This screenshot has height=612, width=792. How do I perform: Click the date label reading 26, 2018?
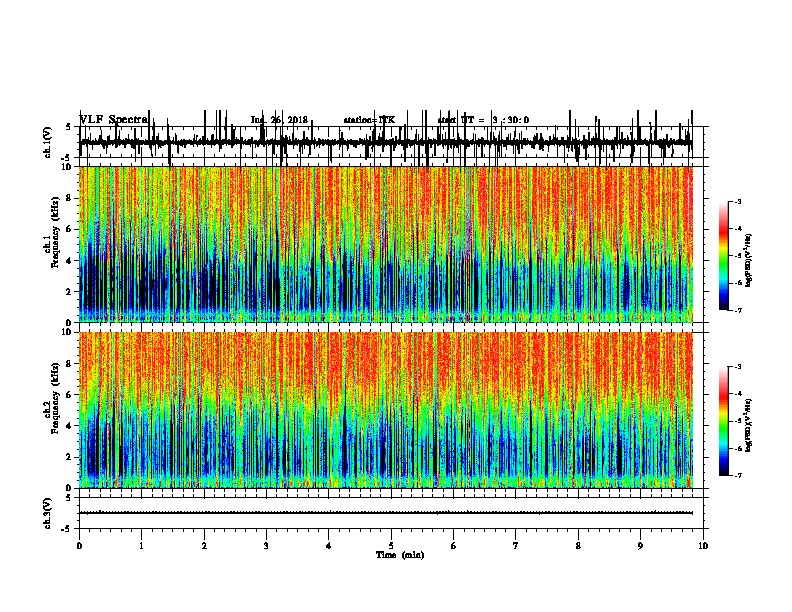(x=290, y=120)
